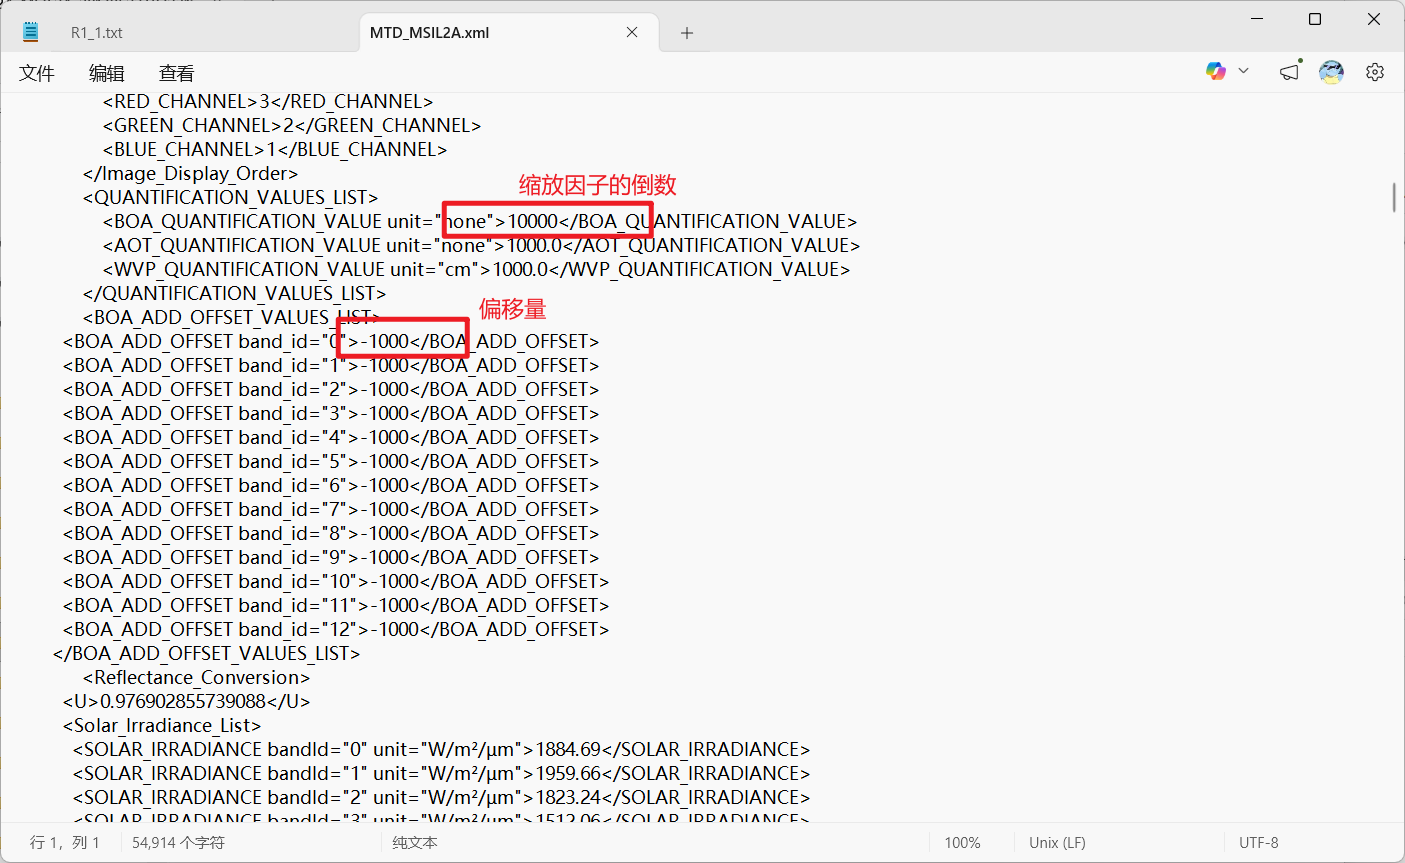The height and width of the screenshot is (863, 1405).
Task: Click the <Reflectance_Conversion> tag
Action: [x=197, y=677]
